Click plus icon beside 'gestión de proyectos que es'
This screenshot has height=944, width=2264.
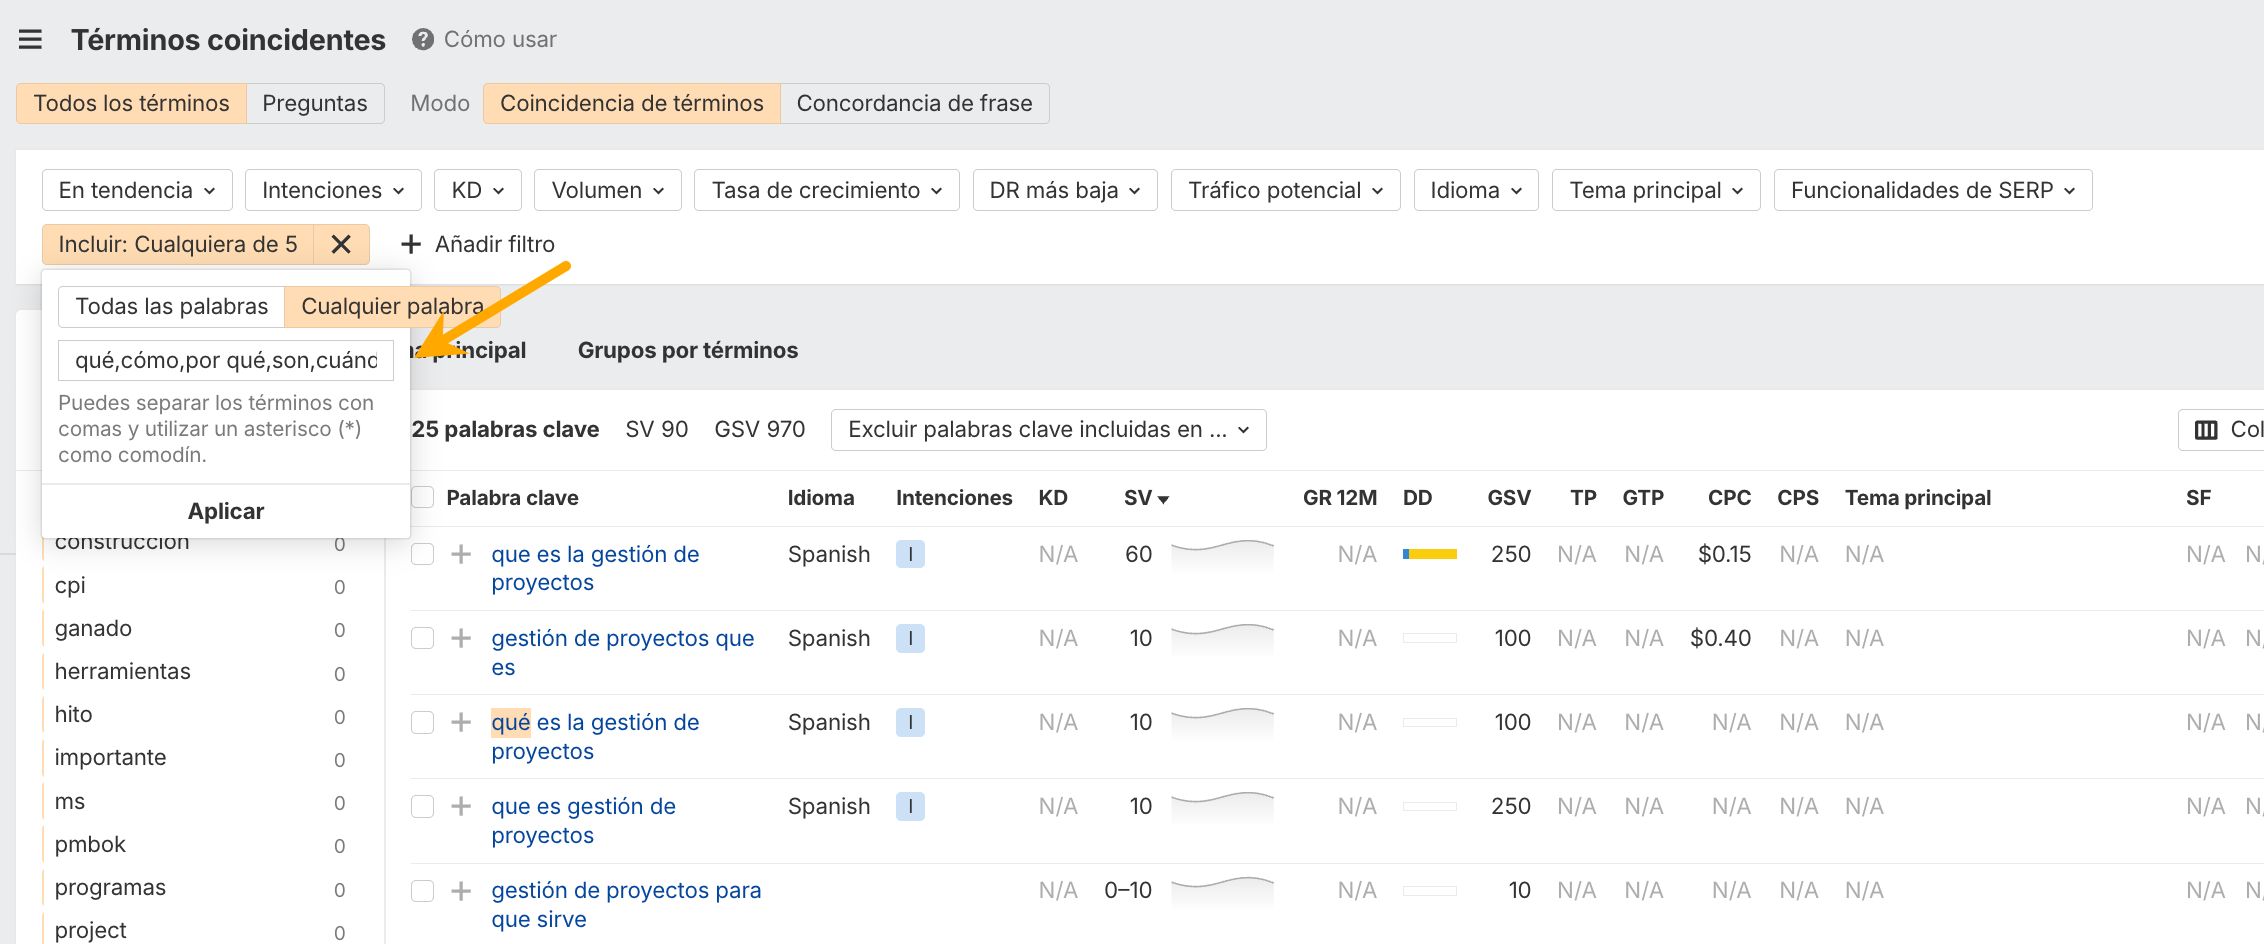click(461, 639)
